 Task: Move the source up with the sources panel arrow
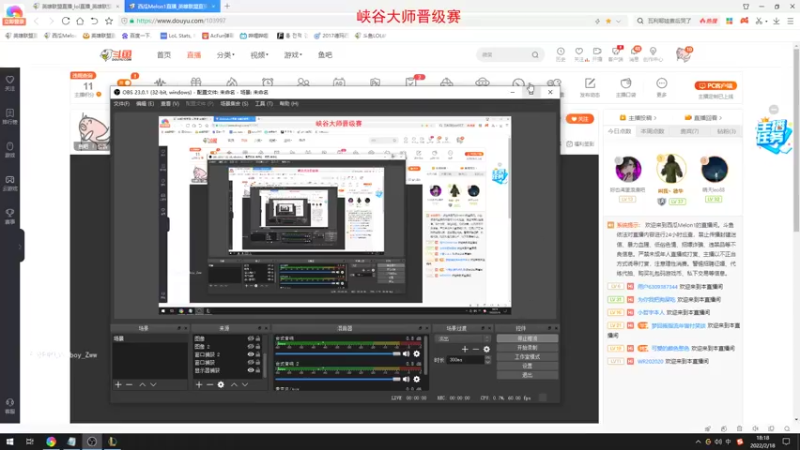[234, 385]
